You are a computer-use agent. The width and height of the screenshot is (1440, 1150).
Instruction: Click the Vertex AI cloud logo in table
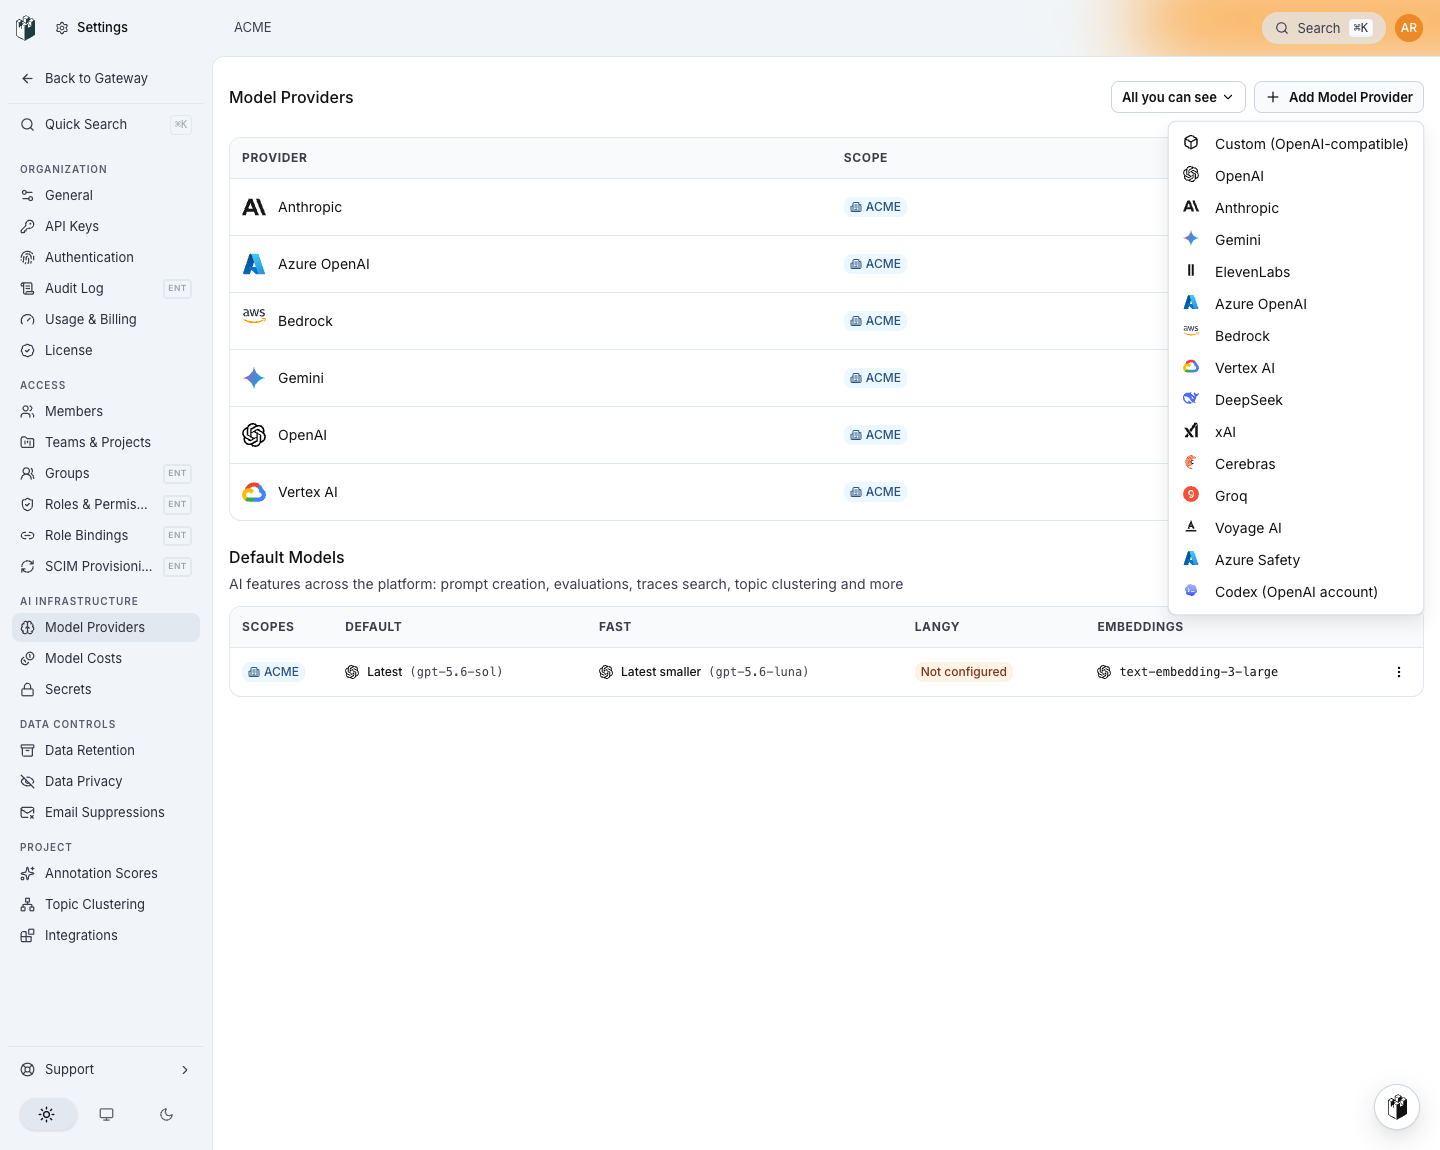coord(254,492)
